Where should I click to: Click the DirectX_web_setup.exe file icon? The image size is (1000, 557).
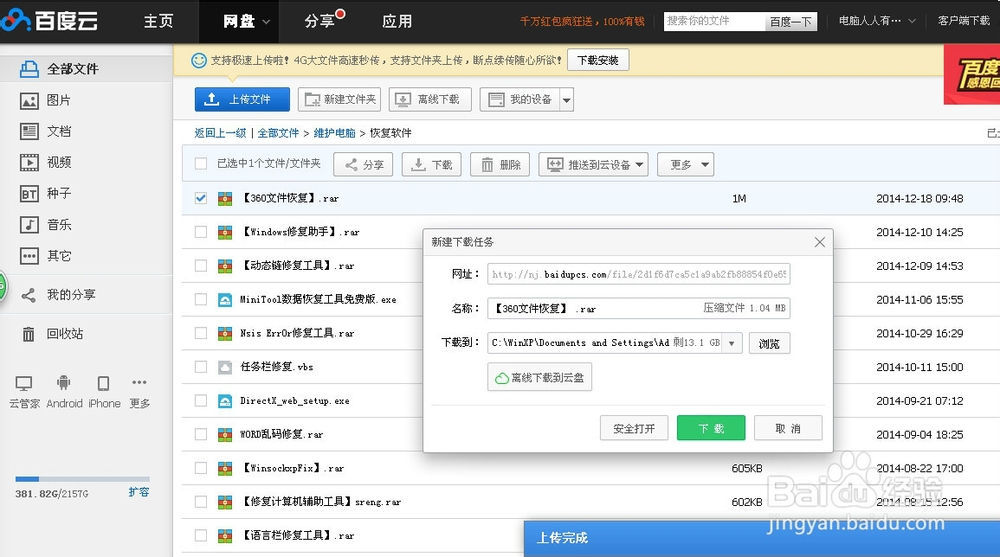[225, 401]
